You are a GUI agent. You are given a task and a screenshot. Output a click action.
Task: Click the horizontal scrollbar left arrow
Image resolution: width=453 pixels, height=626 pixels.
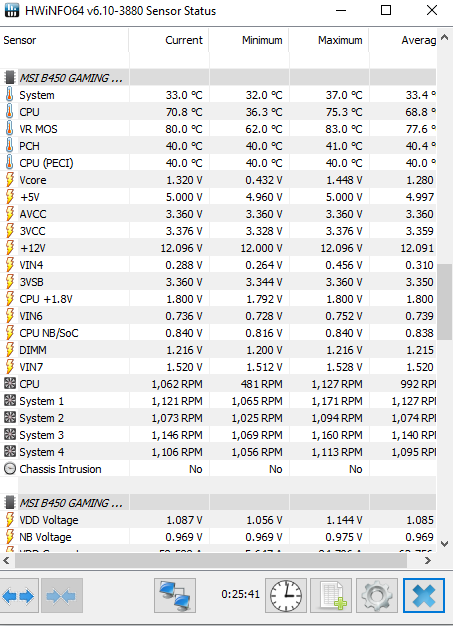point(6,561)
